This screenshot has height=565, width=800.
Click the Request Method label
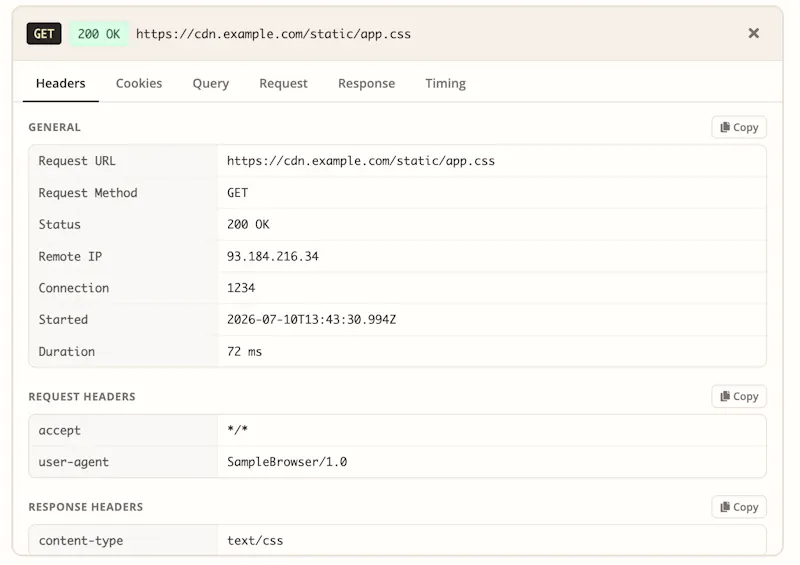click(x=88, y=192)
